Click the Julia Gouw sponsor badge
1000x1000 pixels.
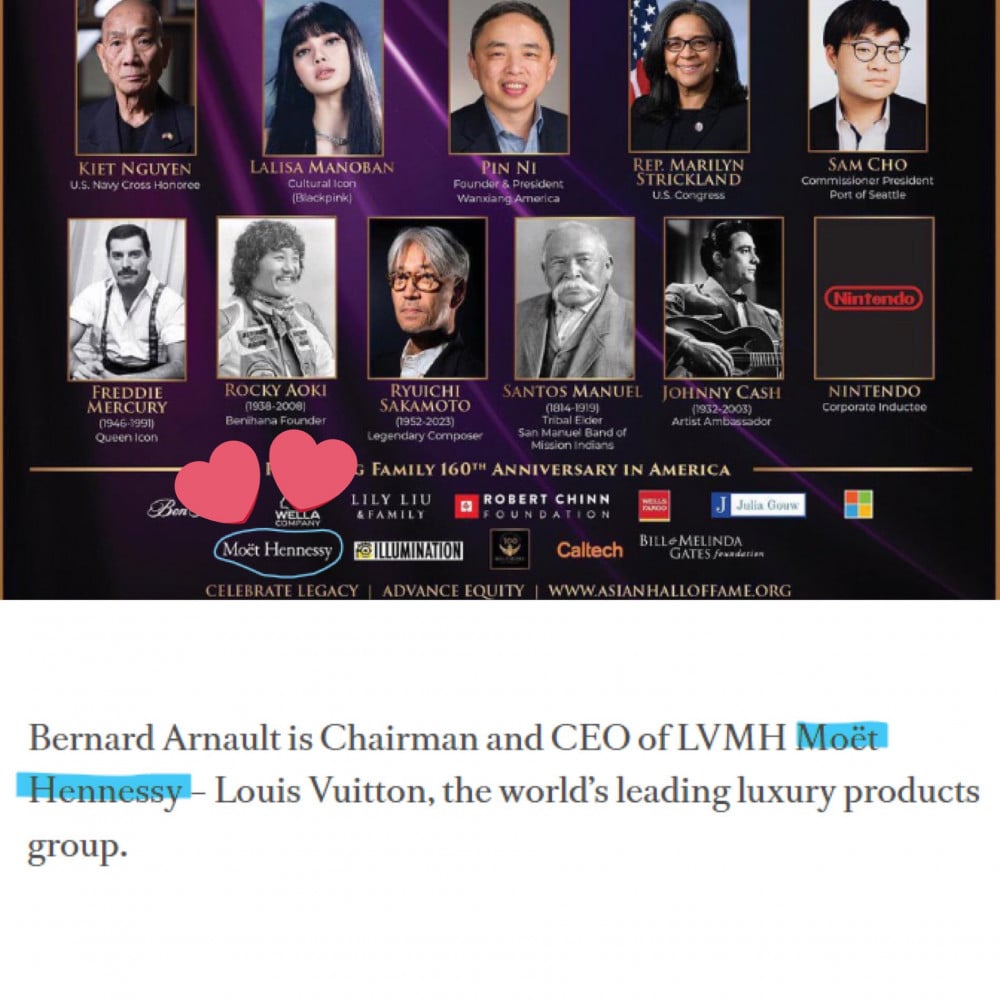(758, 505)
